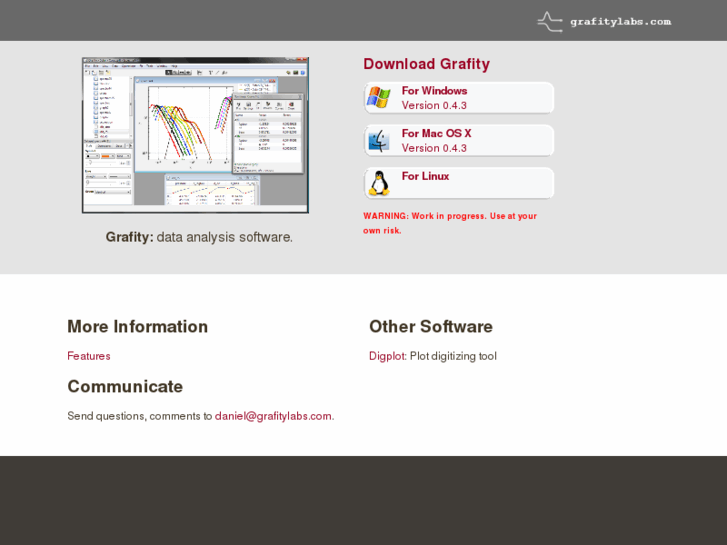
Task: Click the Mac OS X 'Version 0.4.3' text
Action: click(x=434, y=148)
